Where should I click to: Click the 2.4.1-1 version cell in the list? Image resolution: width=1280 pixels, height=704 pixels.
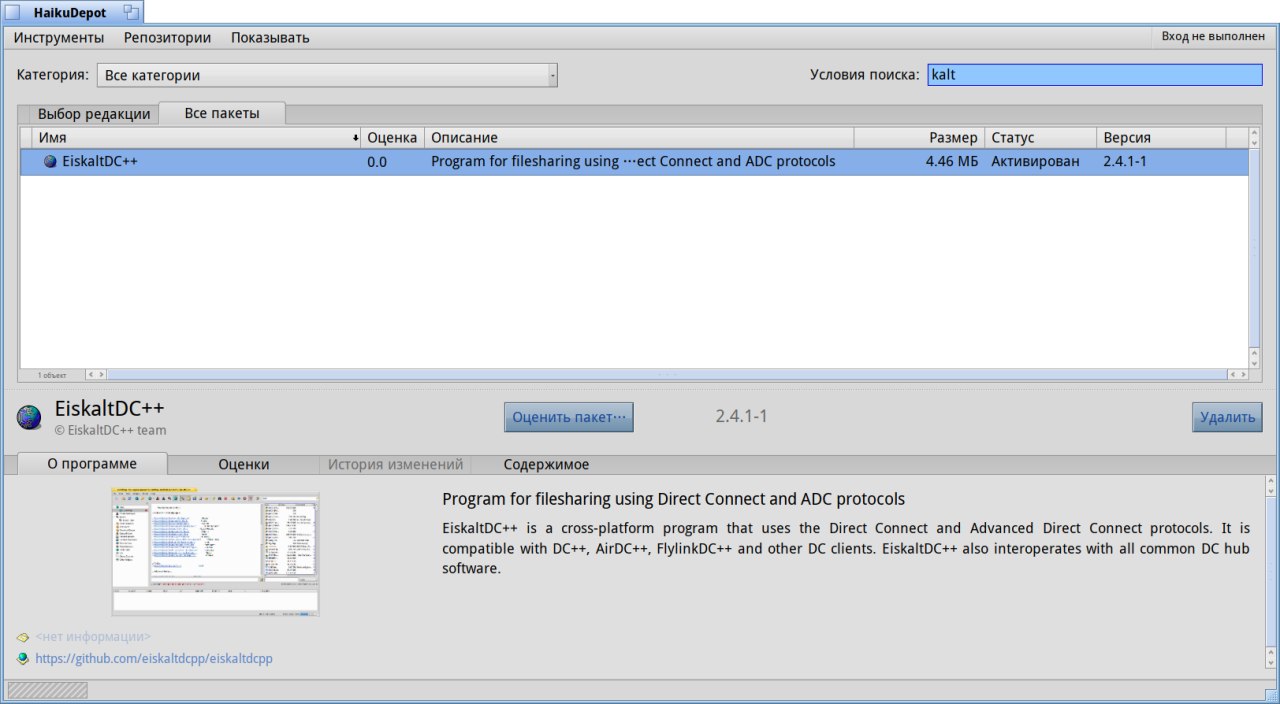click(1125, 161)
